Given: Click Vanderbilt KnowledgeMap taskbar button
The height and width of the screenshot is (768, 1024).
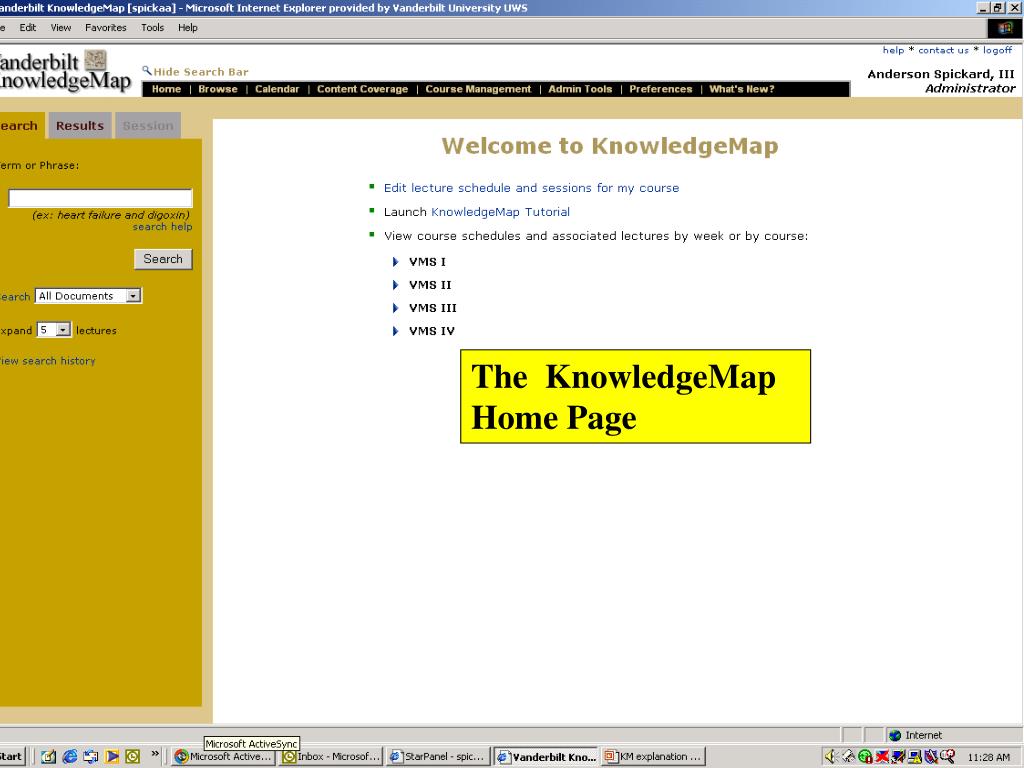Looking at the screenshot, I should 546,756.
